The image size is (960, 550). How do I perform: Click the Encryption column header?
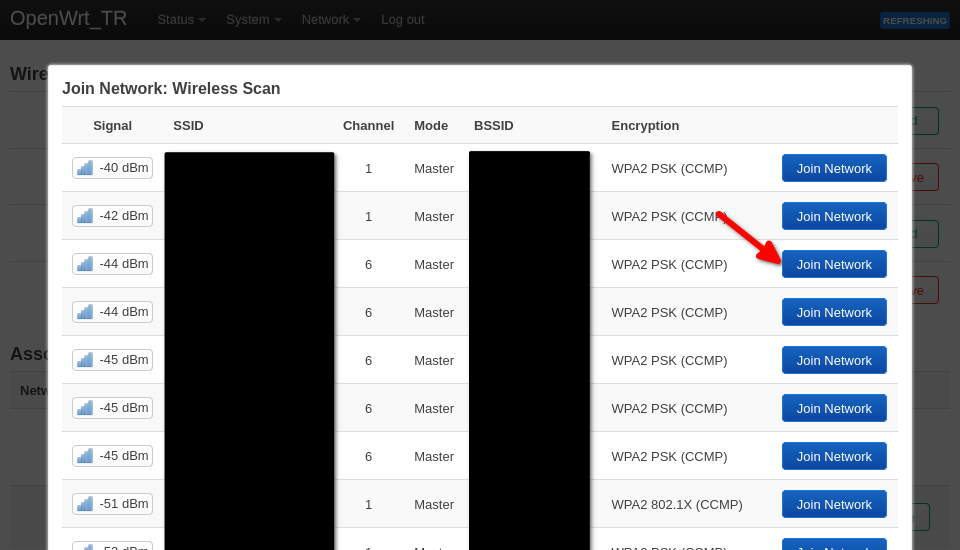(x=645, y=125)
